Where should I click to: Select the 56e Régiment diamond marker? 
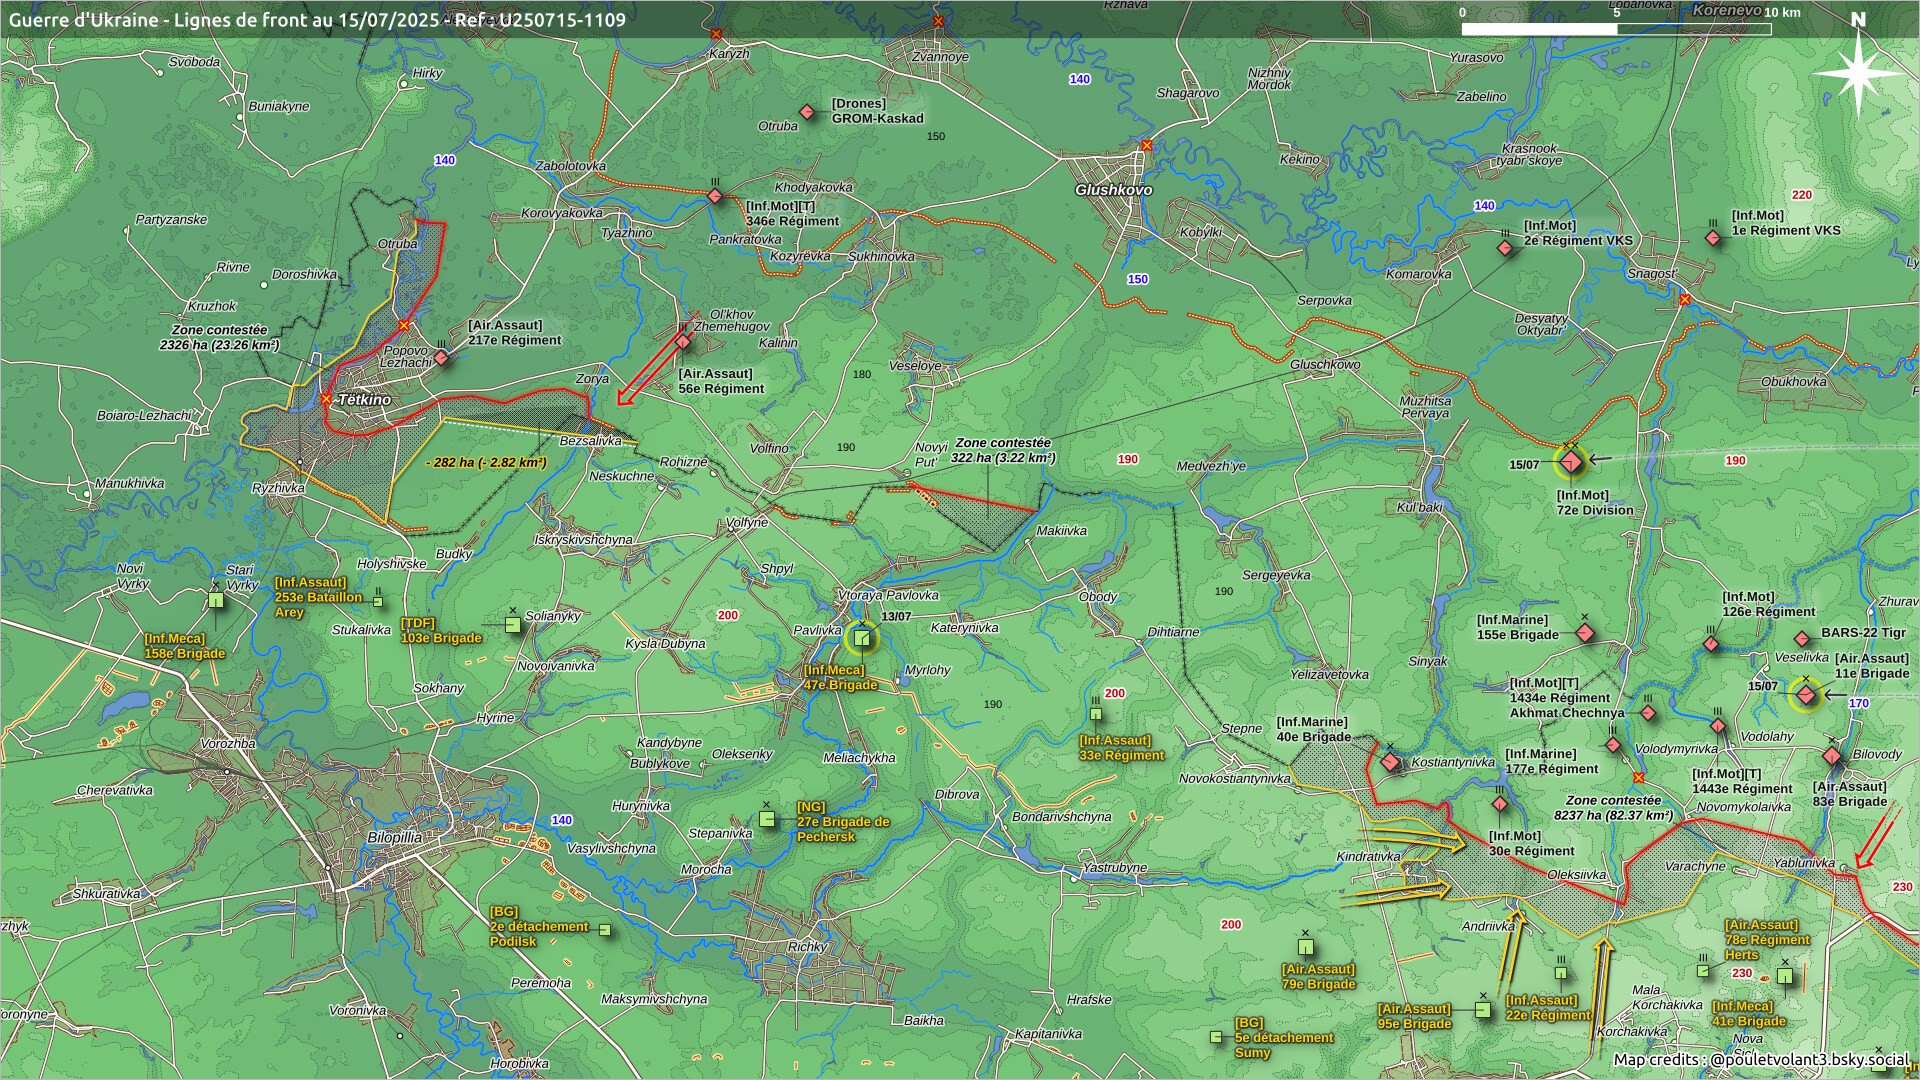(683, 342)
